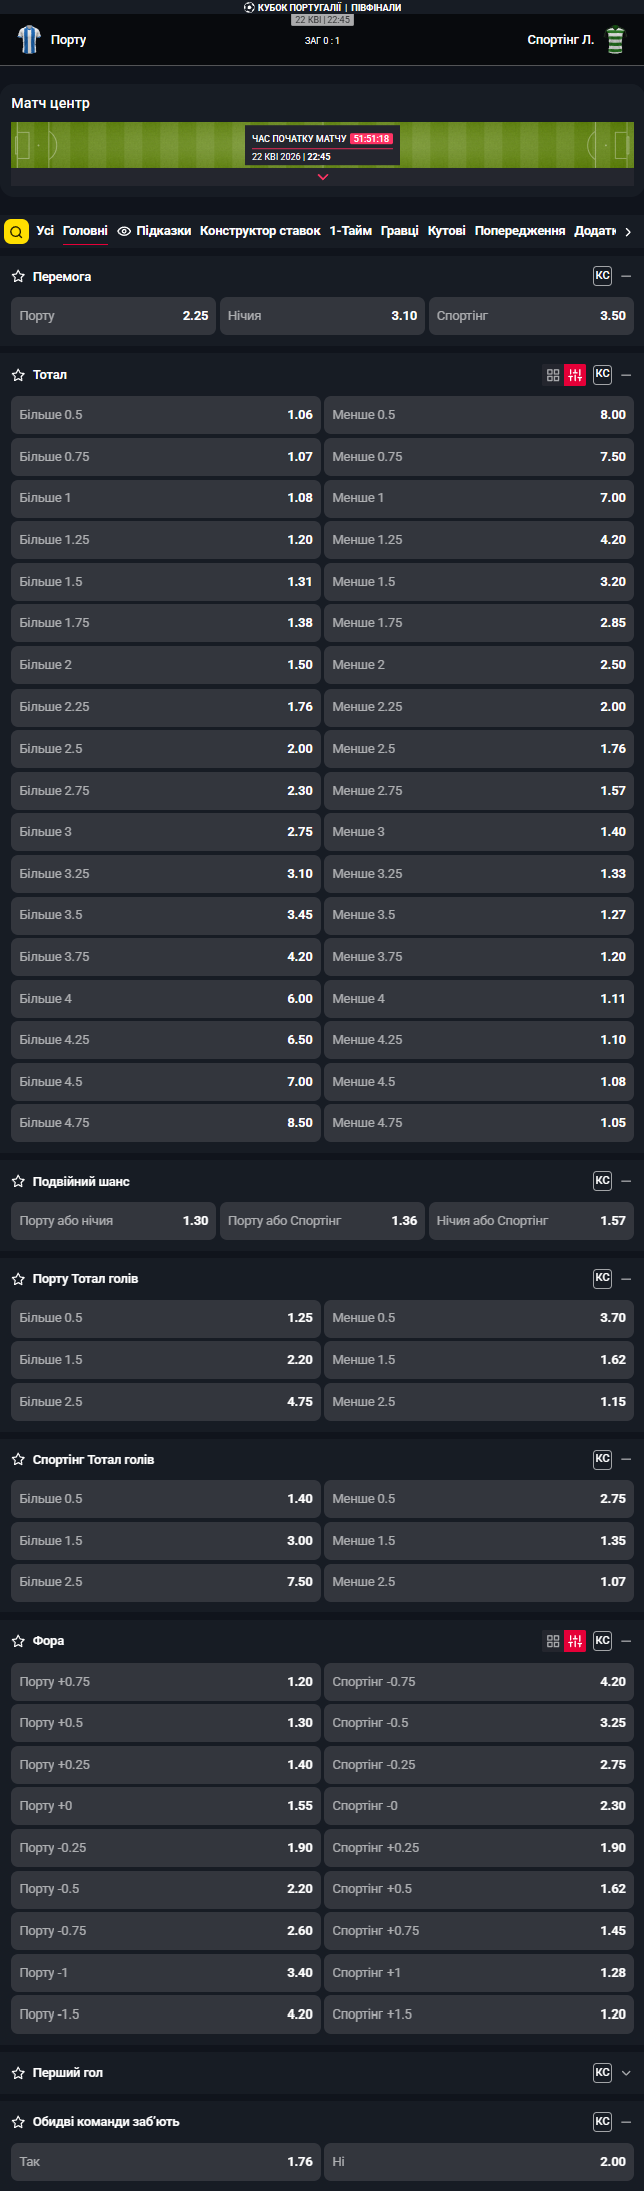This screenshot has height=2191, width=644.
Task: Switch to the 1-Тайм tab
Action: [351, 231]
